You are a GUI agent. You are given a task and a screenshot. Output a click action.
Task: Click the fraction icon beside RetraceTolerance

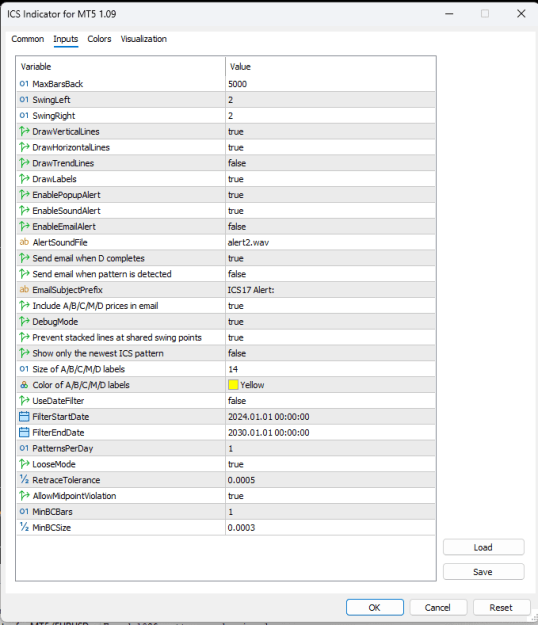click(24, 480)
